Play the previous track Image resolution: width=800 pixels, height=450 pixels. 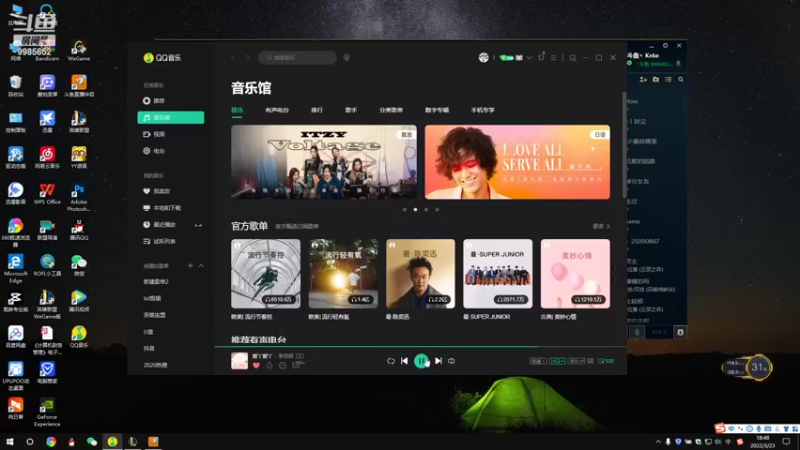pyautogui.click(x=405, y=361)
